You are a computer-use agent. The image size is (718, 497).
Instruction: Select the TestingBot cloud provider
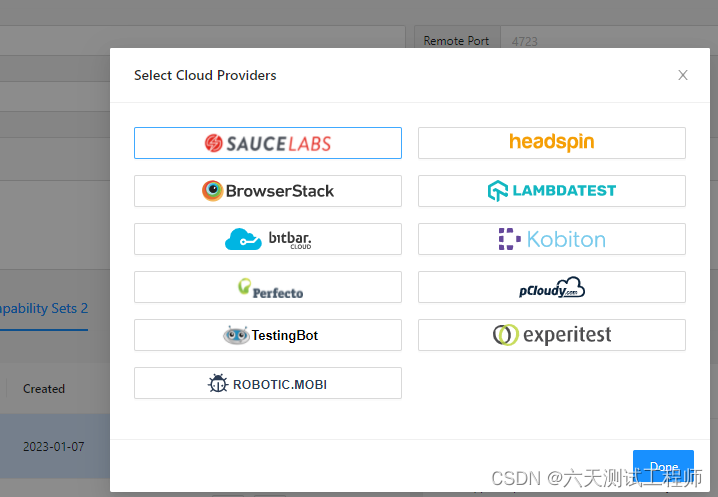click(x=268, y=335)
